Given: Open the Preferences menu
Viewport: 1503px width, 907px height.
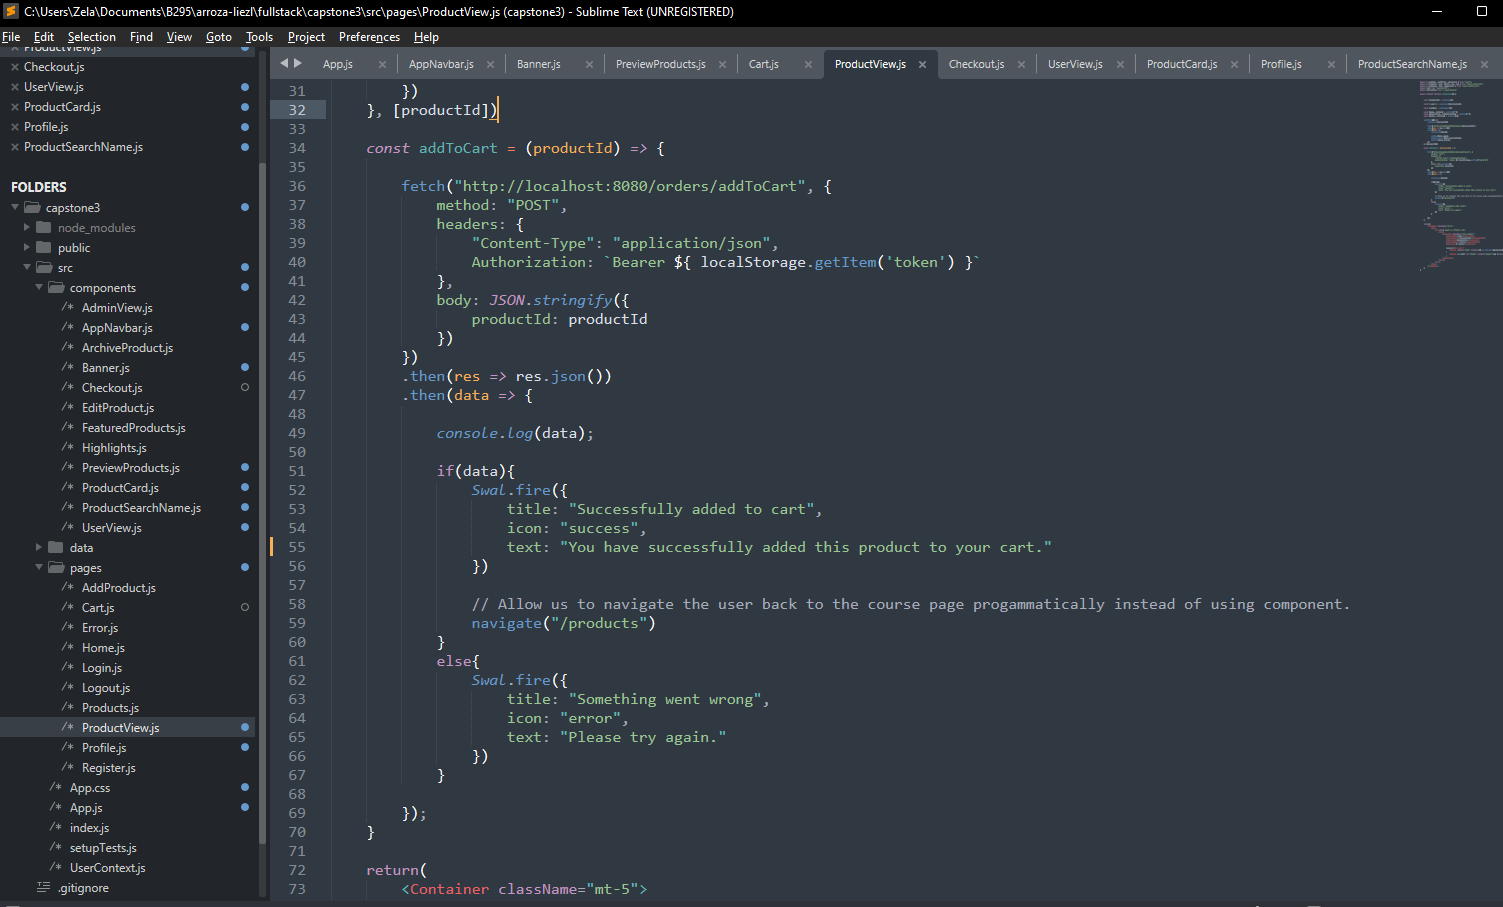Looking at the screenshot, I should (369, 37).
